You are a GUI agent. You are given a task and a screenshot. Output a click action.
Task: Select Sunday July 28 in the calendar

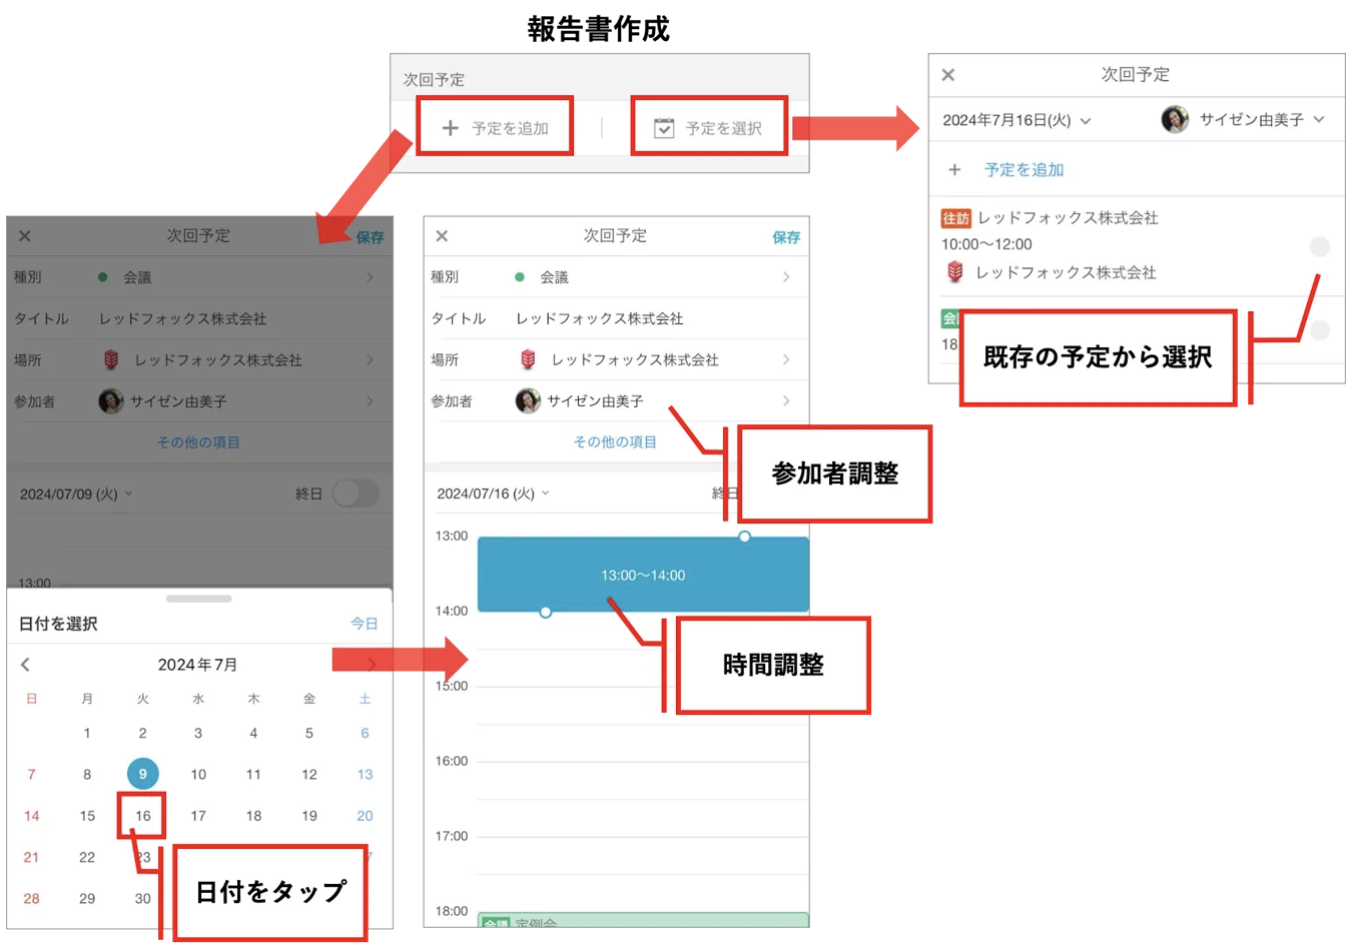coord(32,898)
